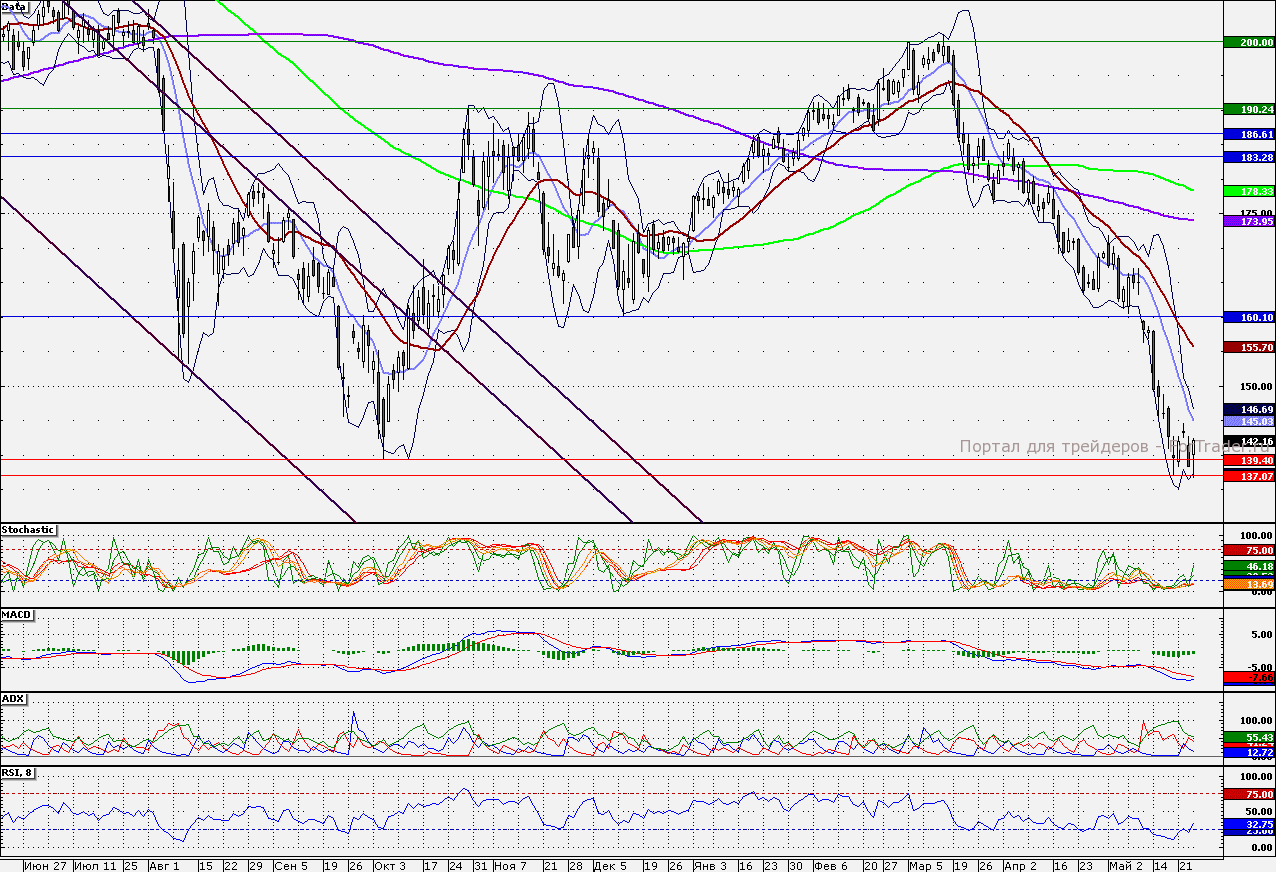Click the green 200.00 price tag
Image resolution: width=1276 pixels, height=872 pixels.
click(1249, 43)
